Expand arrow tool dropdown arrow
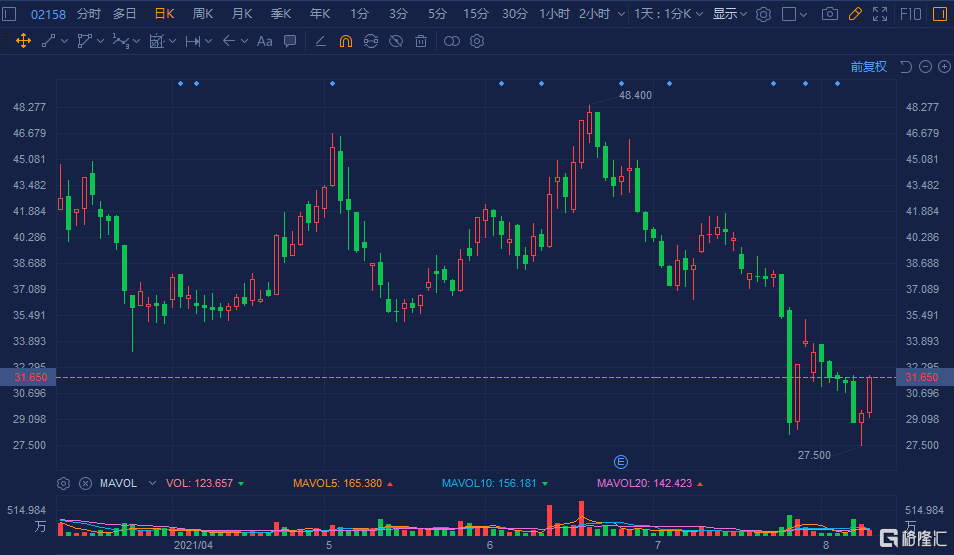954x555 pixels. pos(245,41)
